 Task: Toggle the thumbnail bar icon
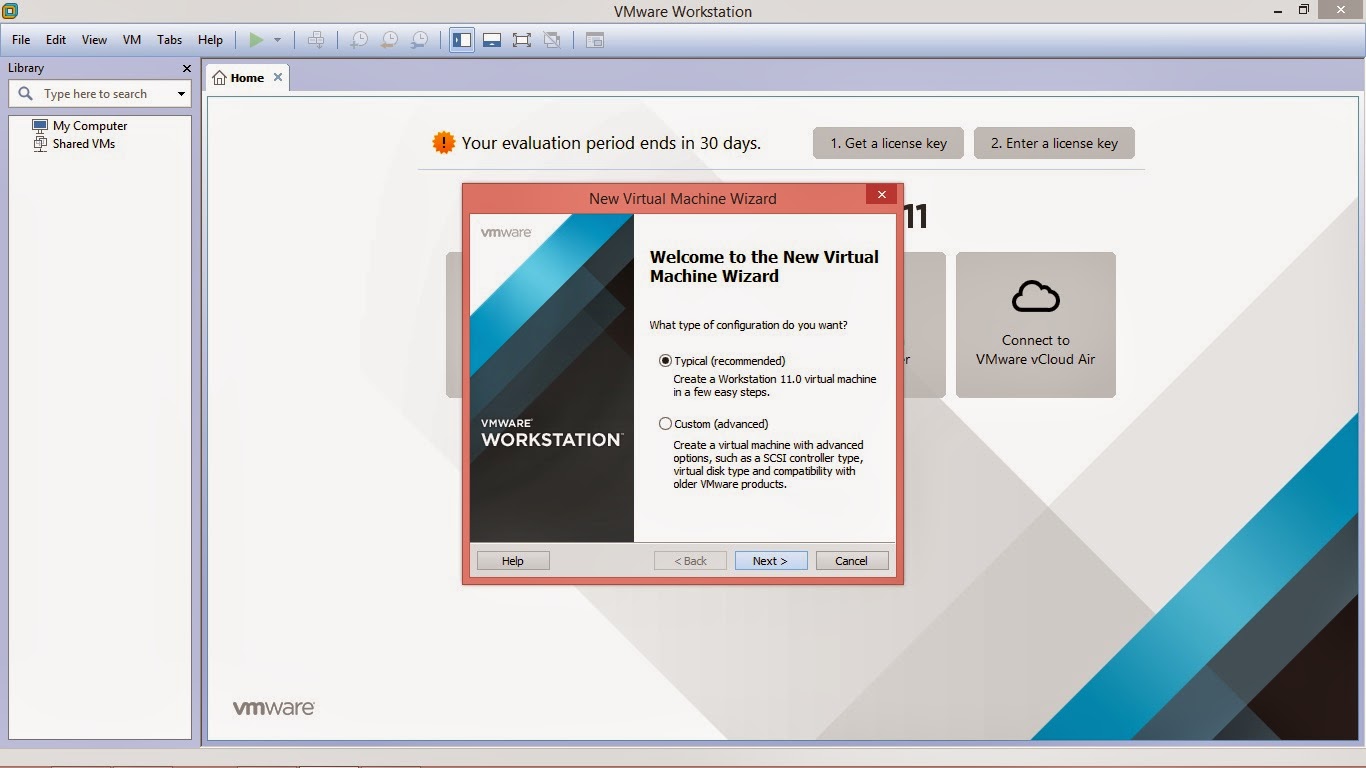tap(491, 40)
